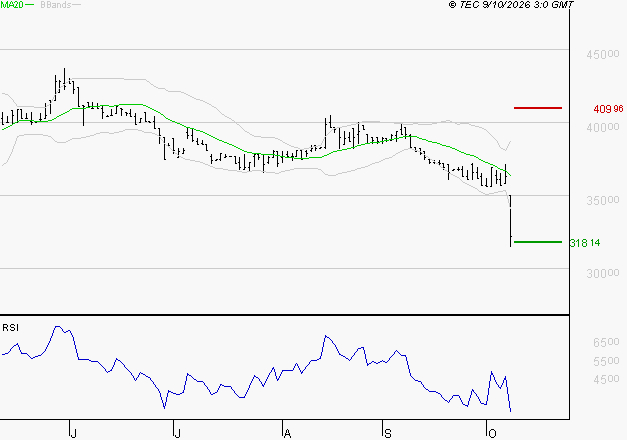Click the S month marker
627x440 pixels.
[387, 433]
